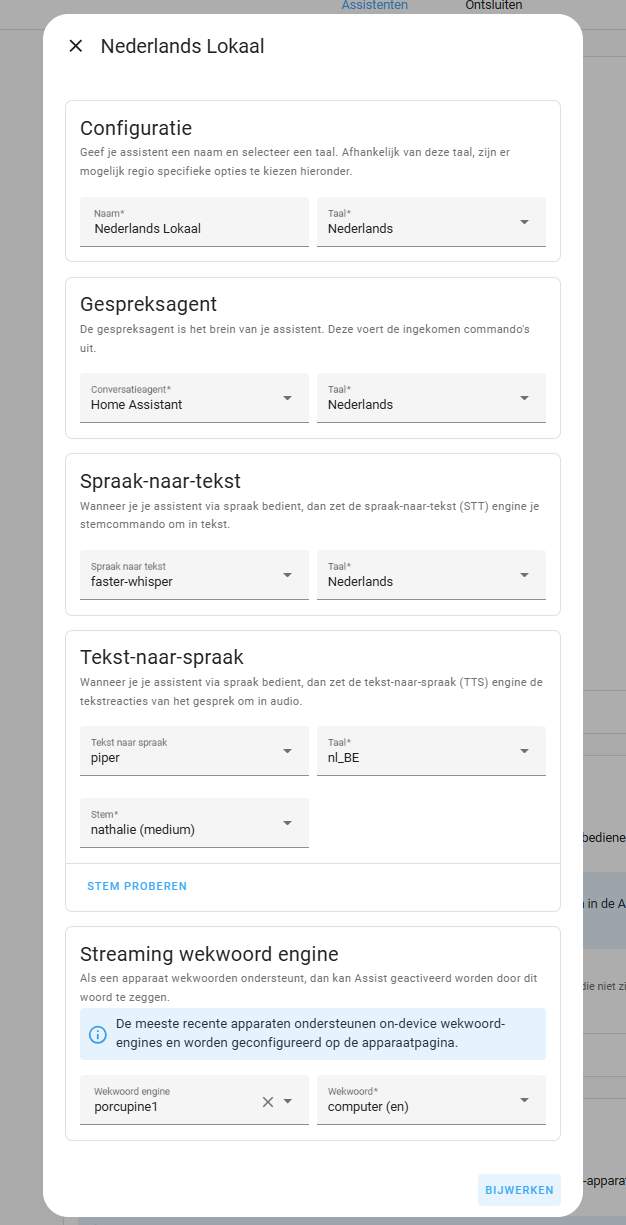Click the info icon in the blue notice
The image size is (626, 1225).
[98, 1034]
